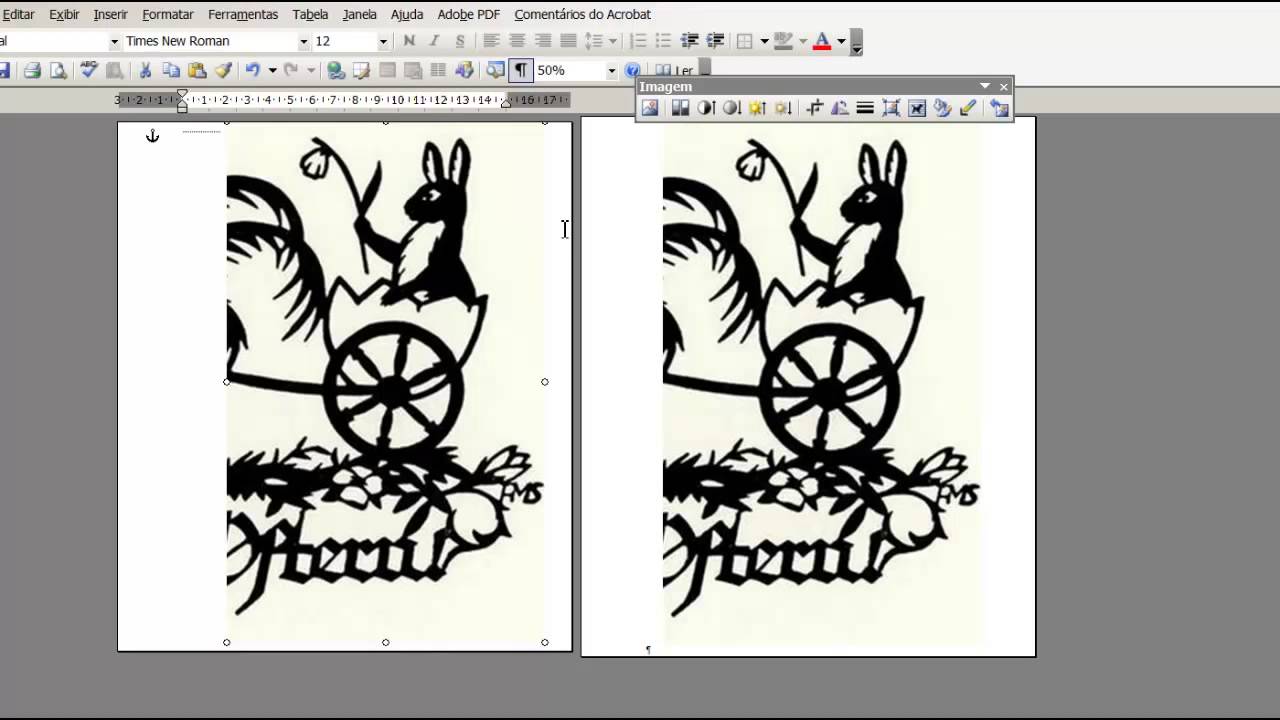Click the indent marker on the ruler
The height and width of the screenshot is (720, 1280).
coord(182,100)
